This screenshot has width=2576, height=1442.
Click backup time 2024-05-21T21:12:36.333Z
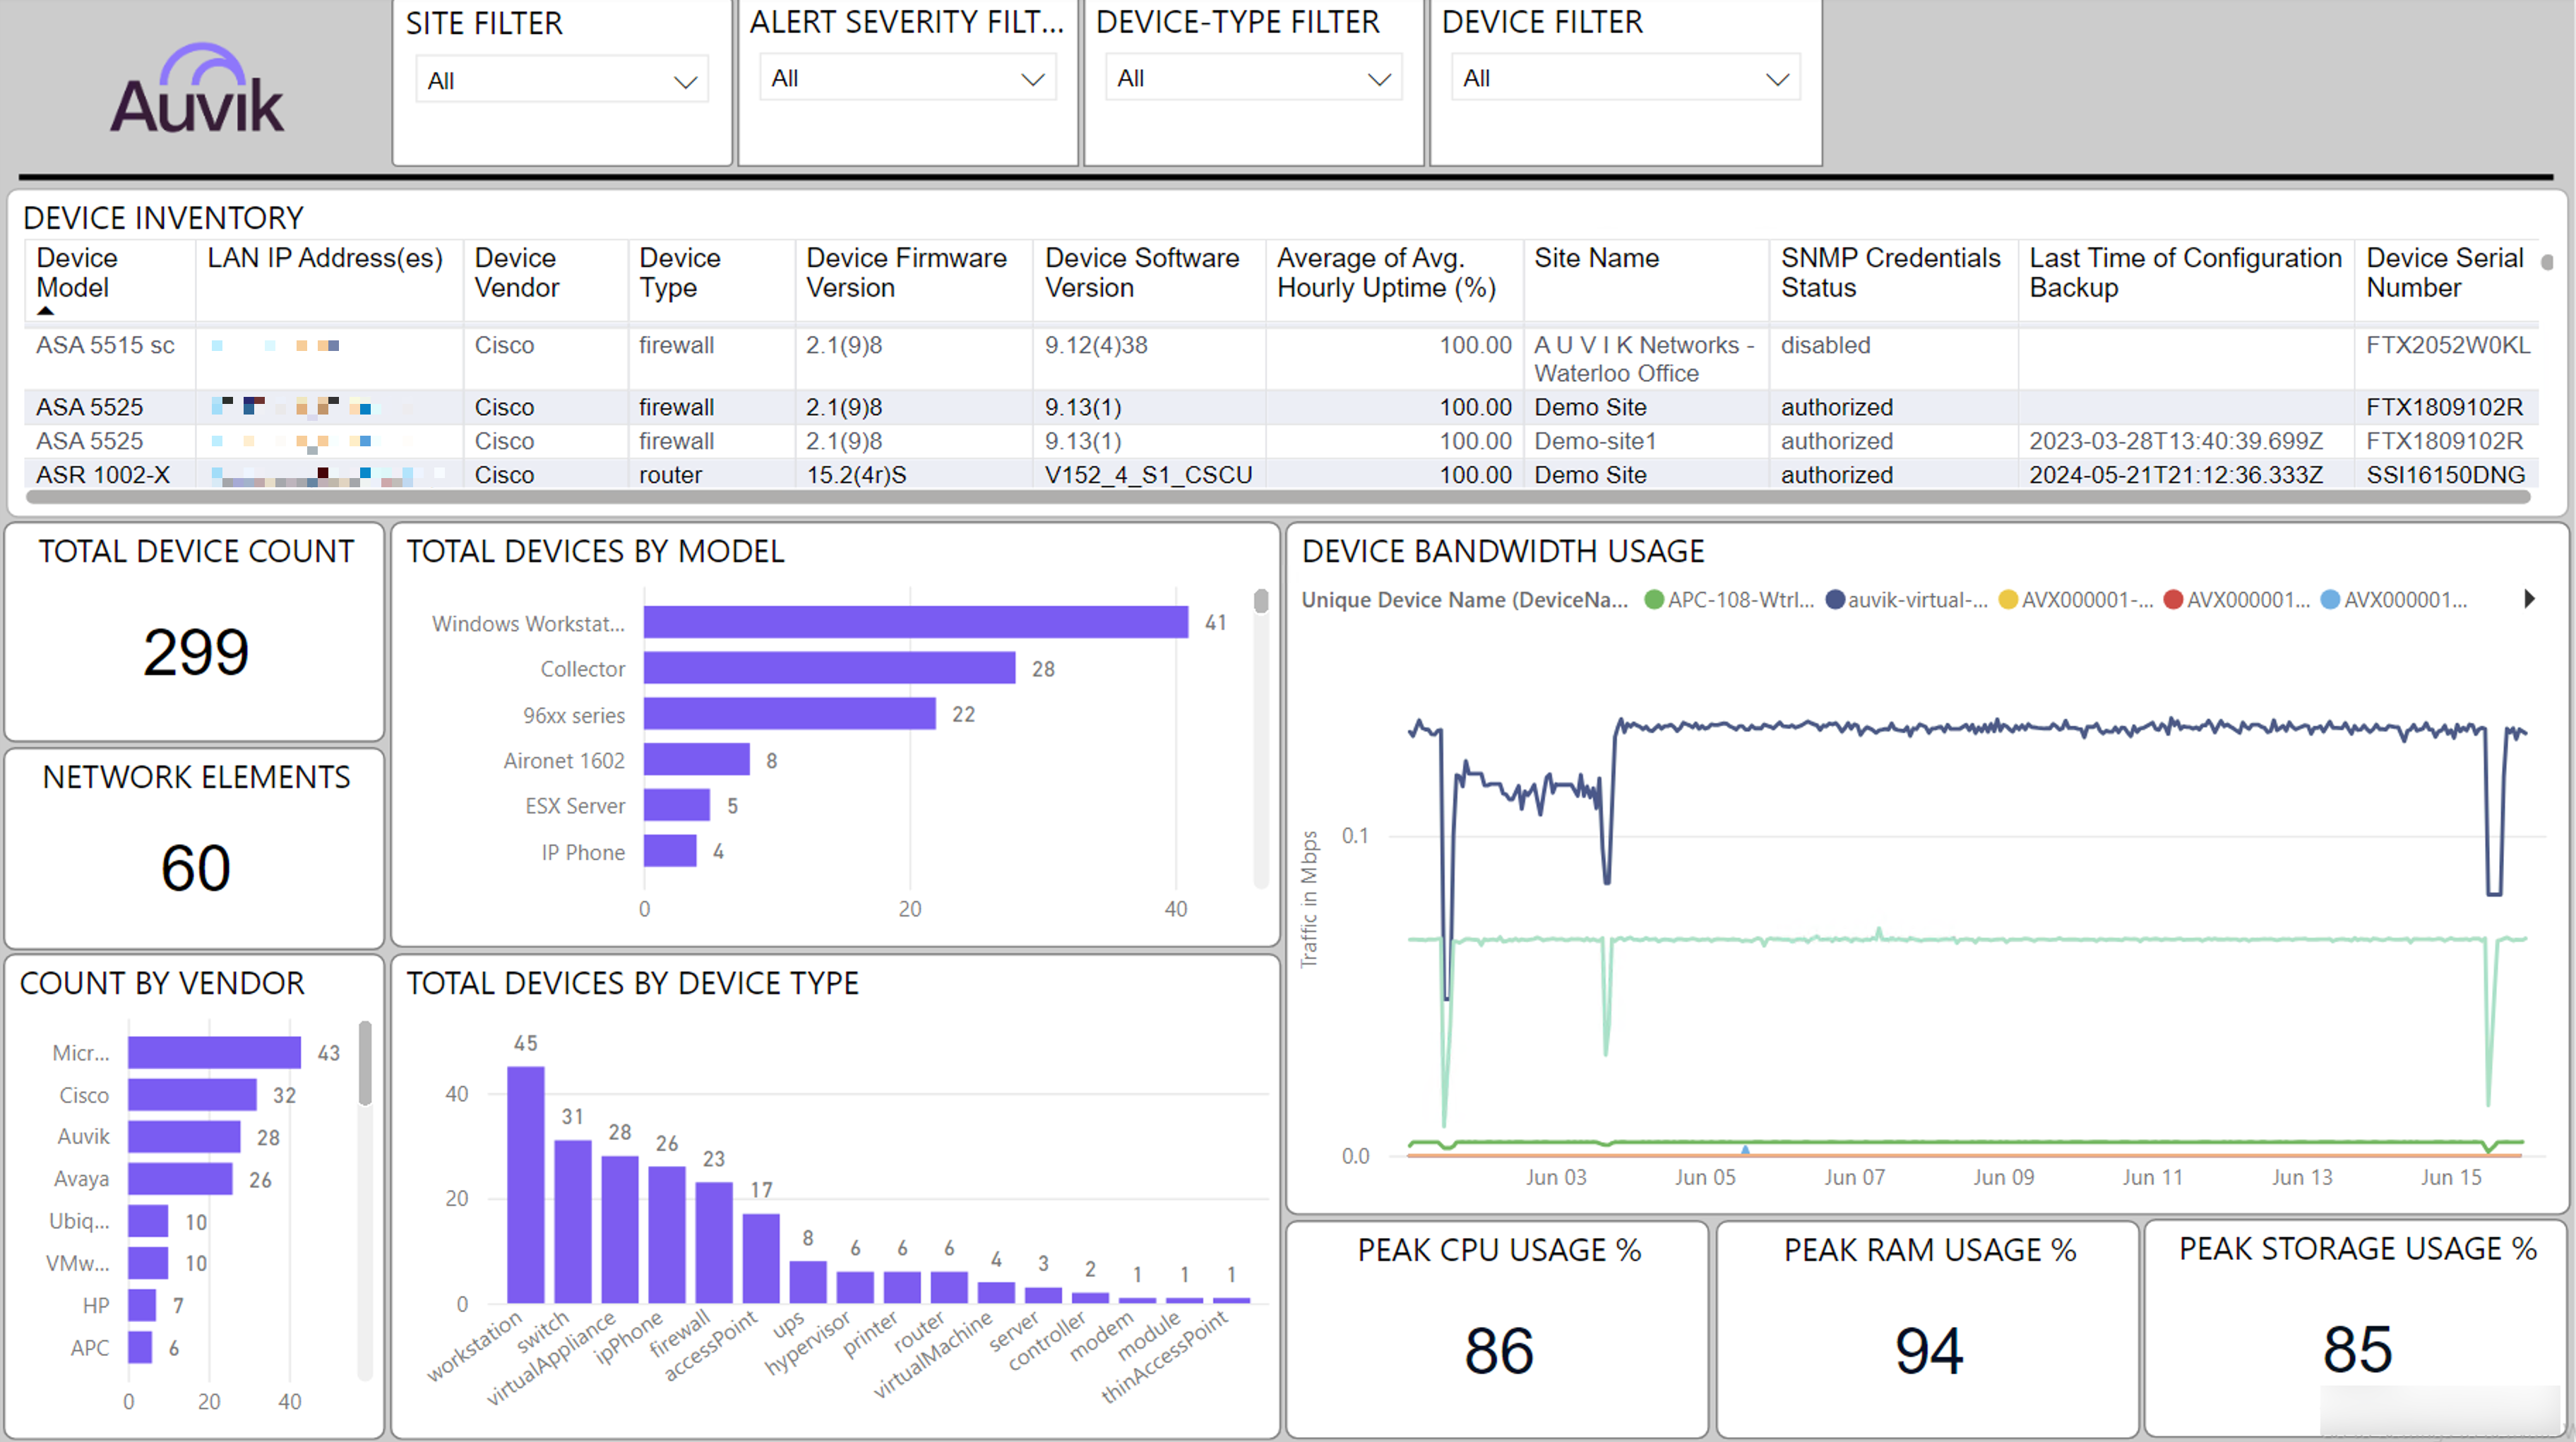tap(2176, 475)
